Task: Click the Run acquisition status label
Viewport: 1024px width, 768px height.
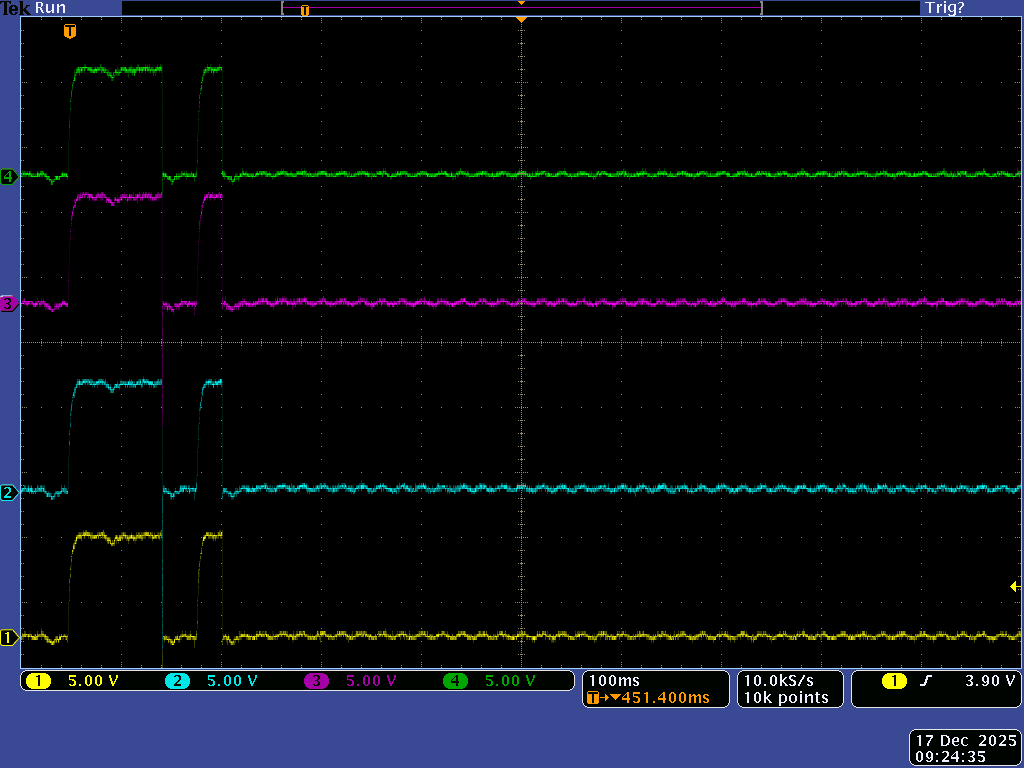Action: [x=50, y=8]
